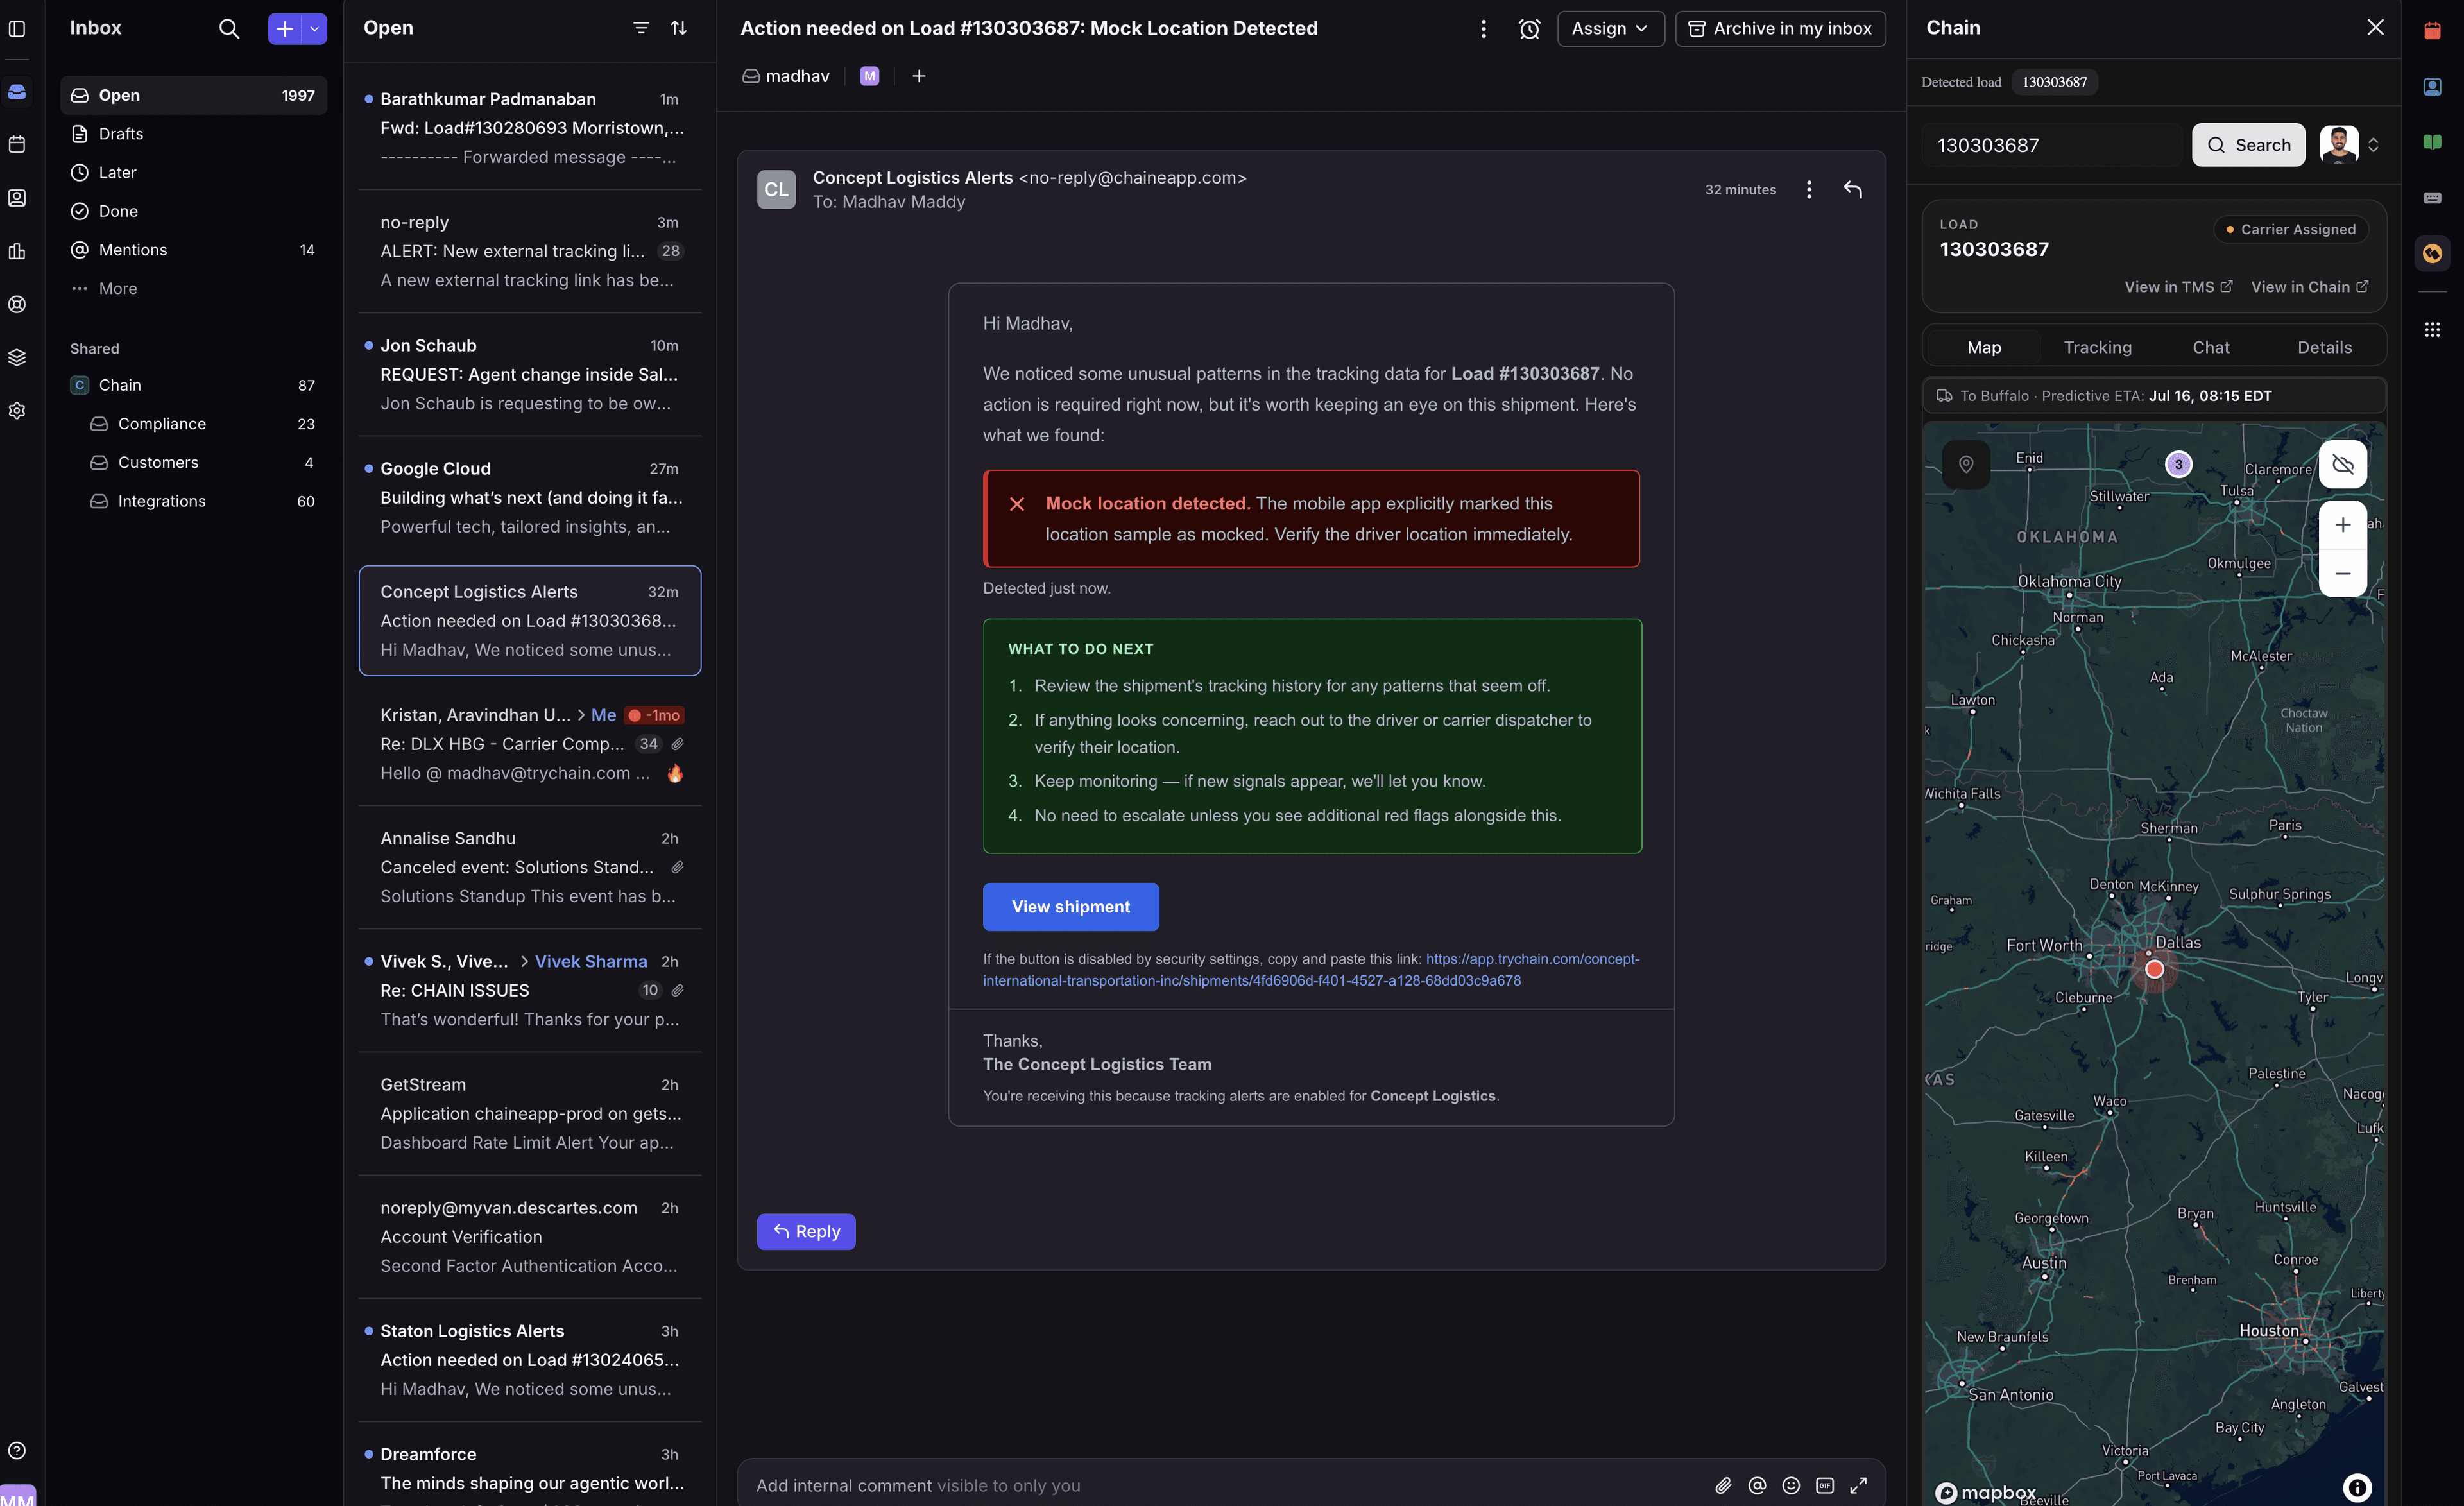Open conversation more options menu

tap(1483, 28)
